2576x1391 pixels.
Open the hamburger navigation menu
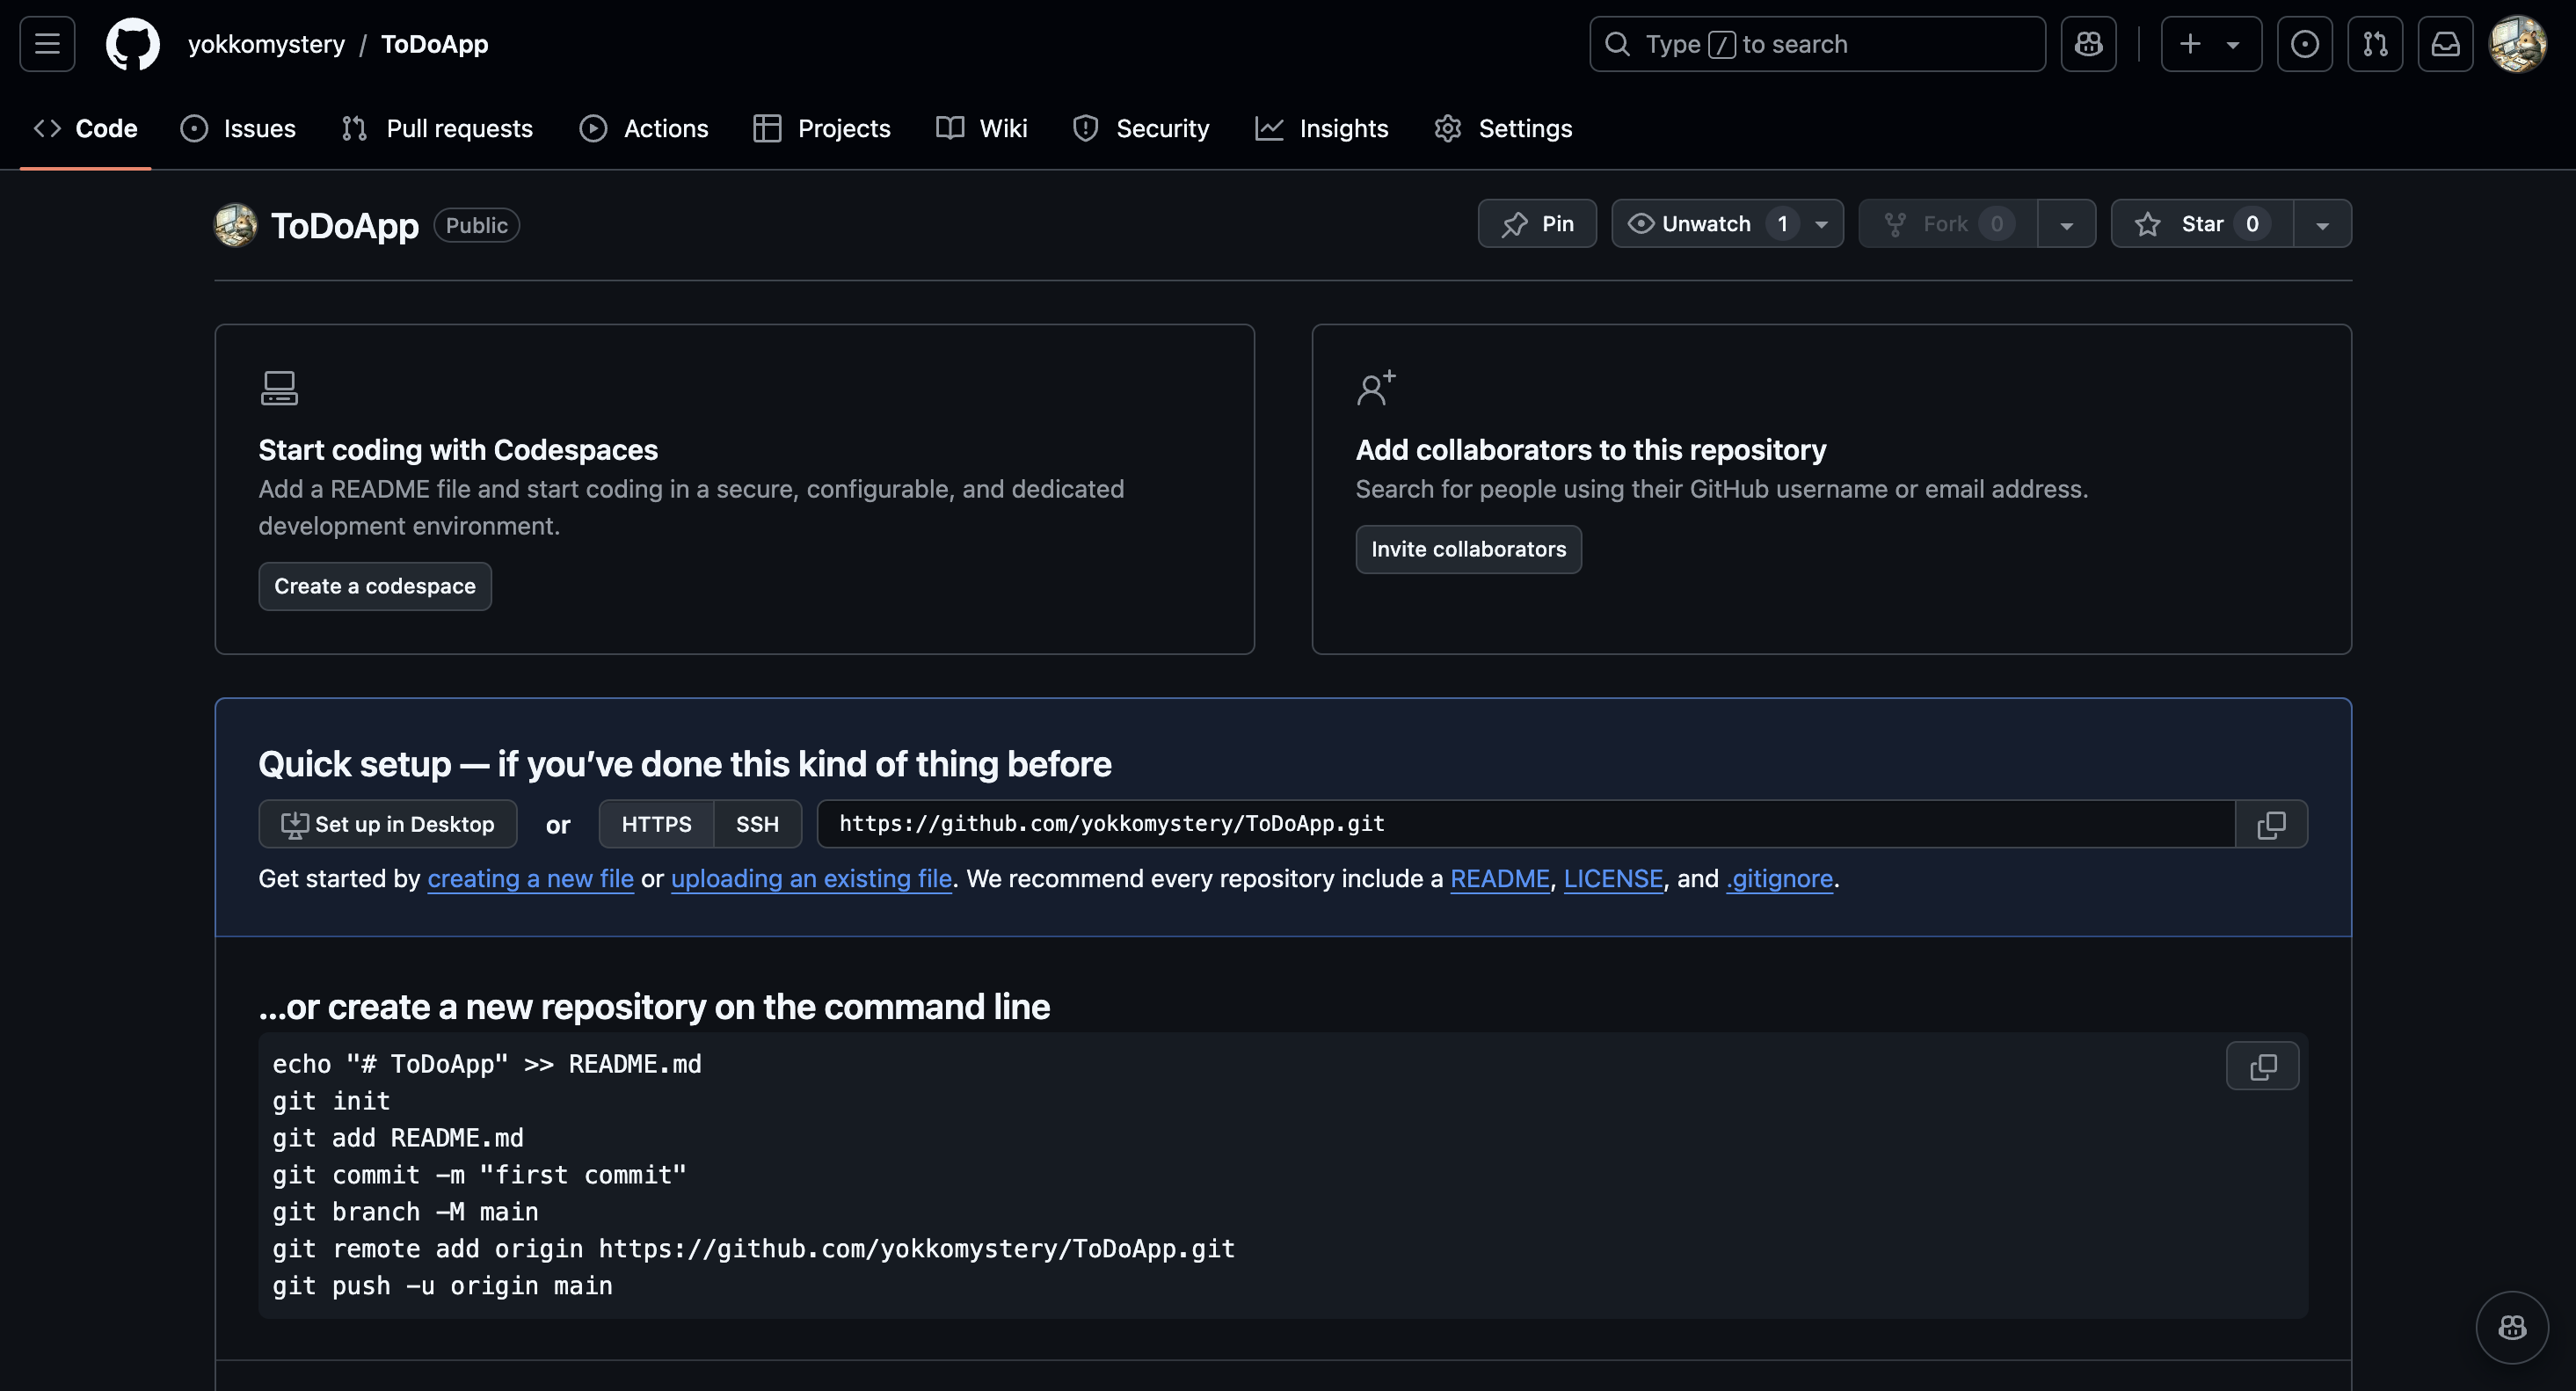point(47,44)
